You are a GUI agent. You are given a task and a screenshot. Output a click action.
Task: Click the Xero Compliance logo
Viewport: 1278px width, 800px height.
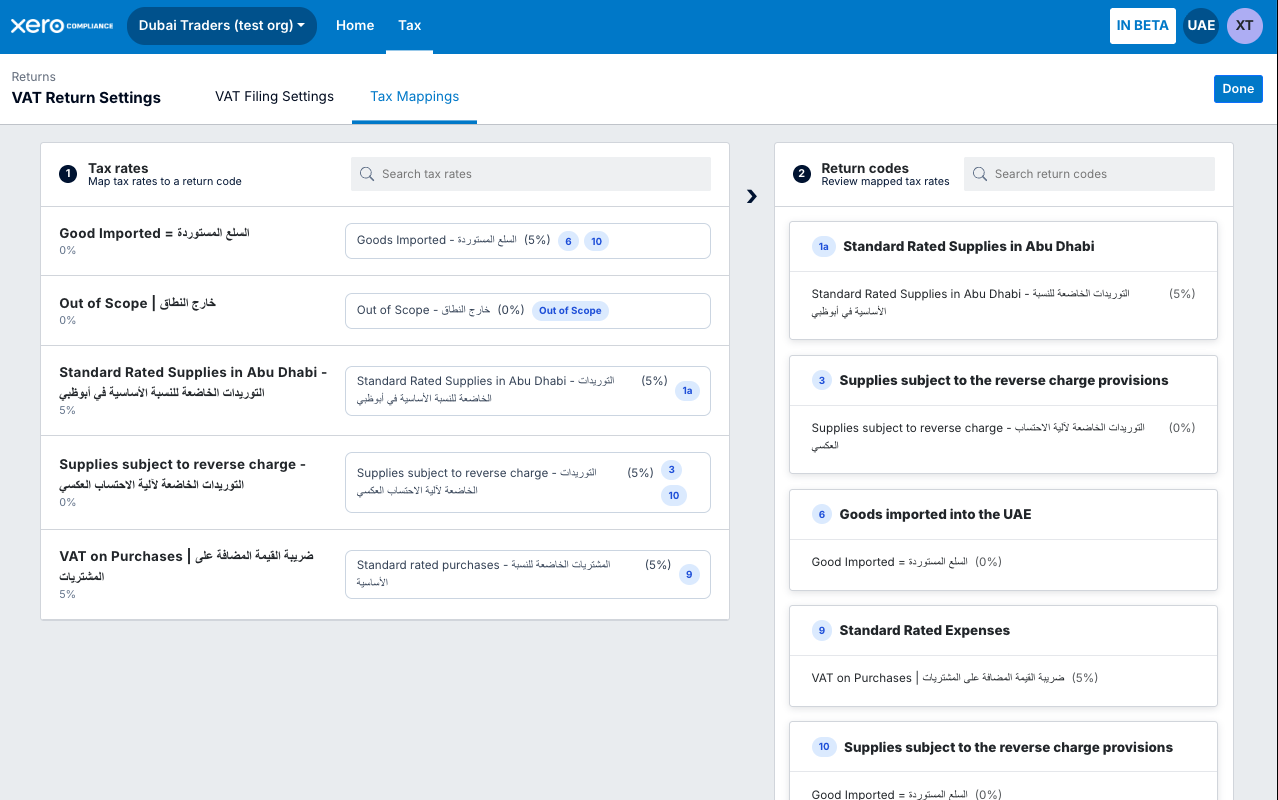(x=62, y=25)
